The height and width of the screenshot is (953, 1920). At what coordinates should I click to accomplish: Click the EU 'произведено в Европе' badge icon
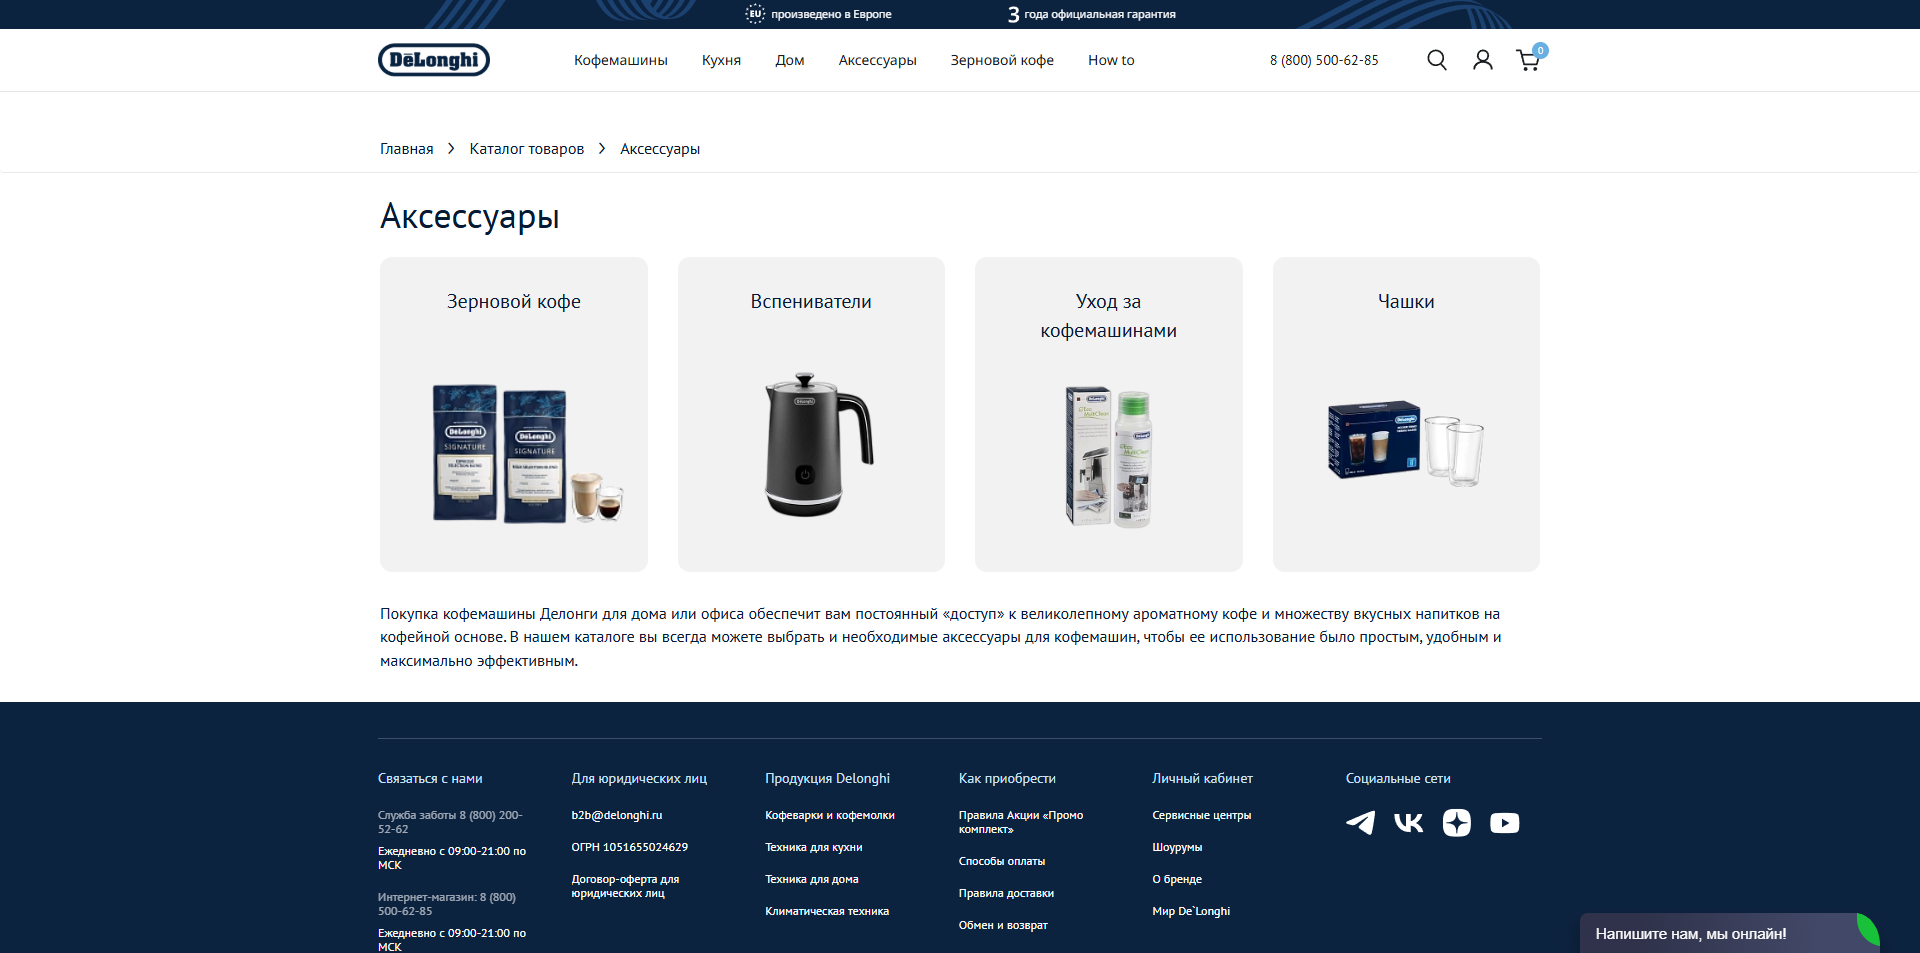click(x=753, y=14)
